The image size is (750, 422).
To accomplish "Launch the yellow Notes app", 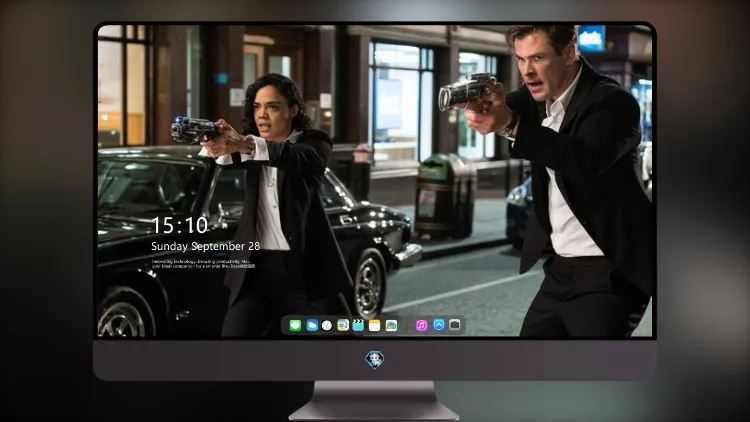I will click(x=375, y=326).
